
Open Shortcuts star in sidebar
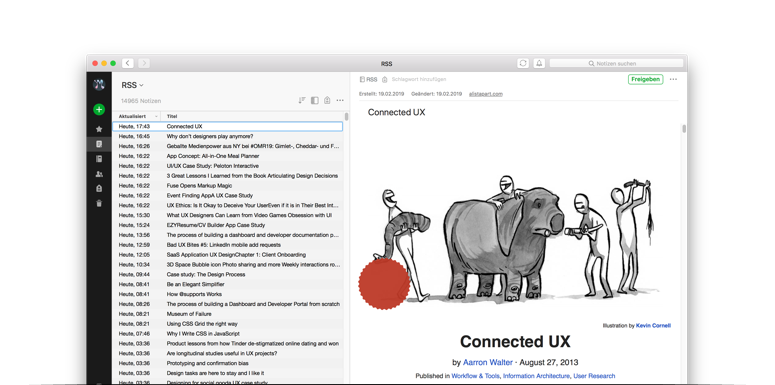tap(99, 129)
